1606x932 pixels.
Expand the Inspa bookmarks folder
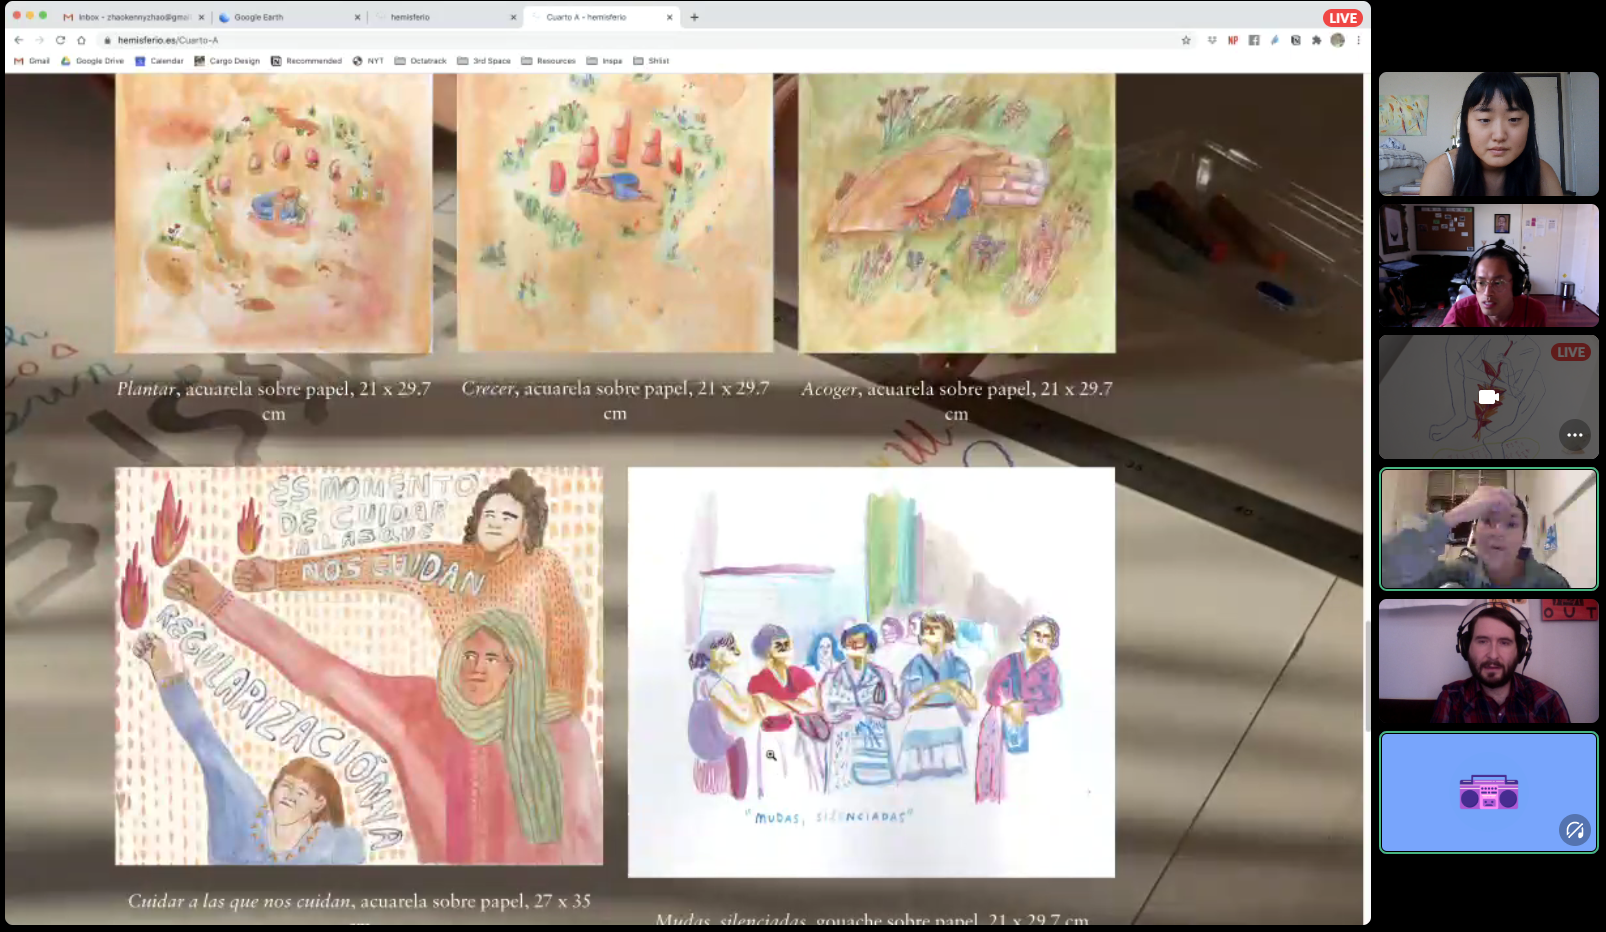(x=605, y=61)
